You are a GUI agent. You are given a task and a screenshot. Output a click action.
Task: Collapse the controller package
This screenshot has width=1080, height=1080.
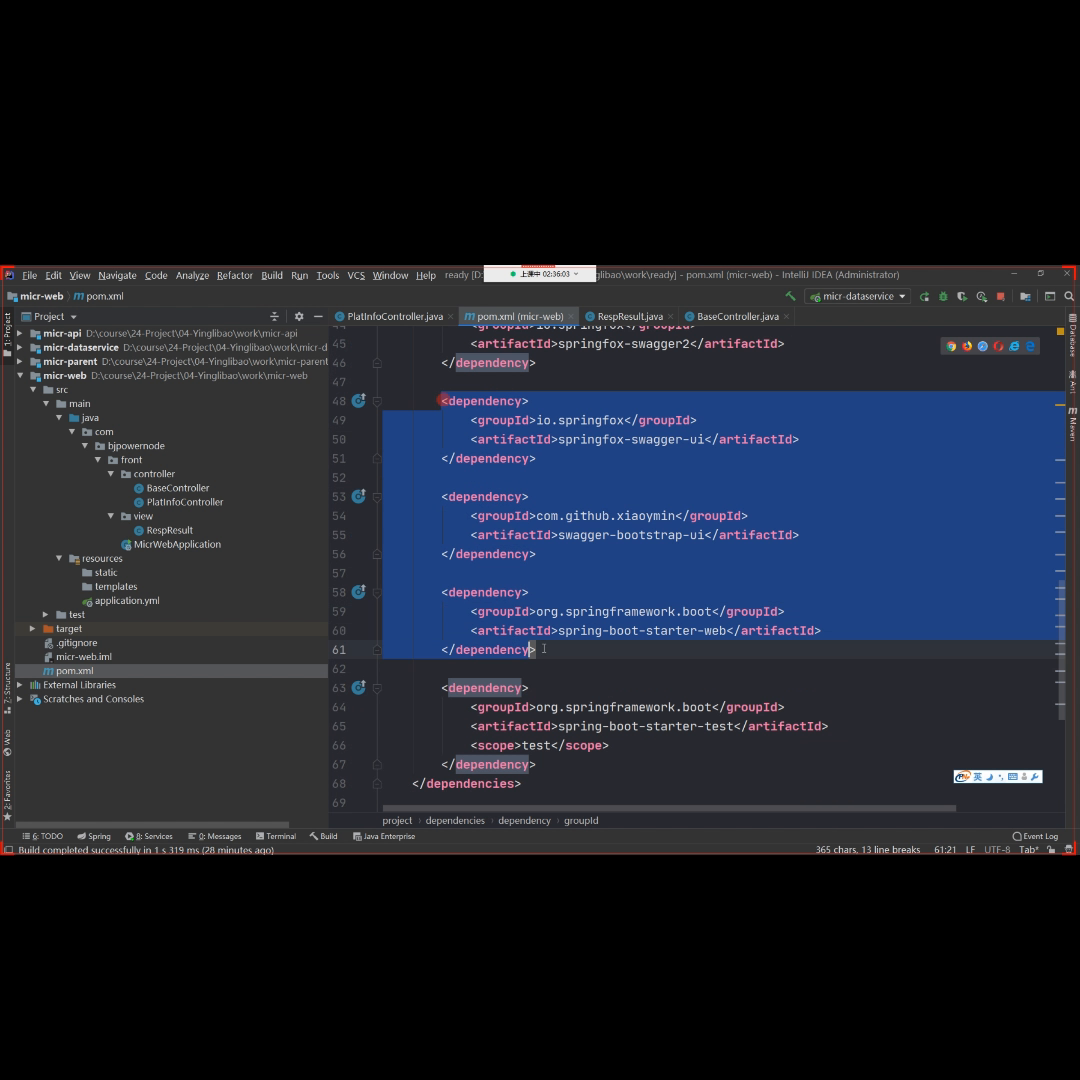click(111, 475)
